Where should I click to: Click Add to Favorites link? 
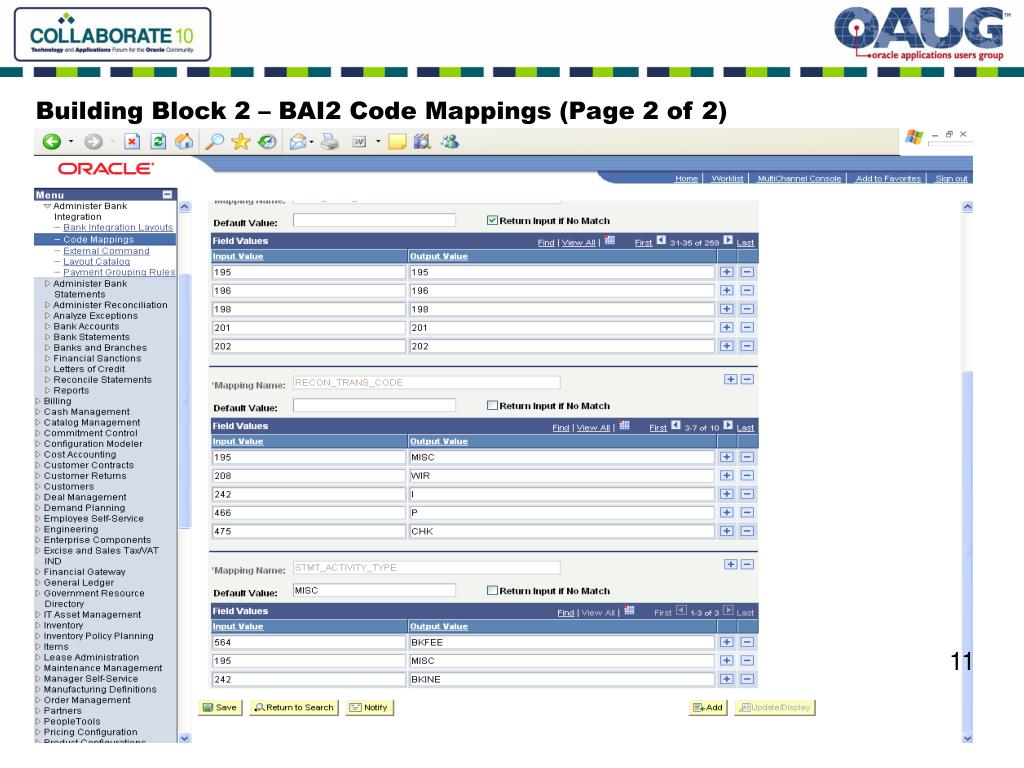(x=888, y=178)
